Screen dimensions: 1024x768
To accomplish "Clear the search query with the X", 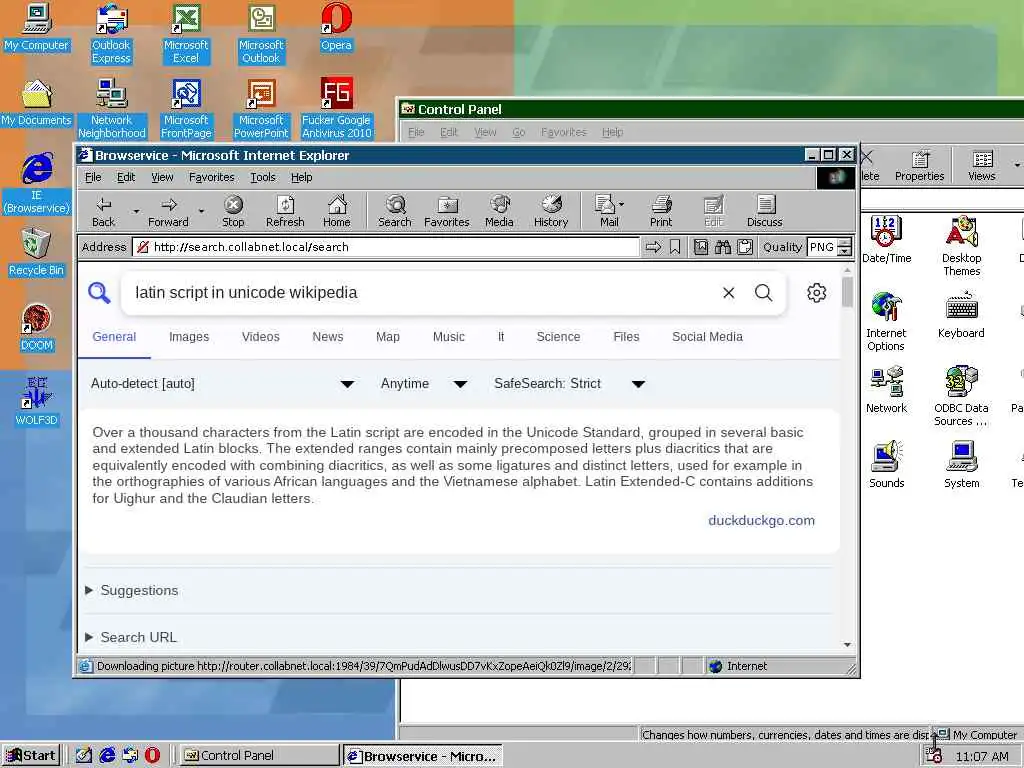I will point(729,293).
